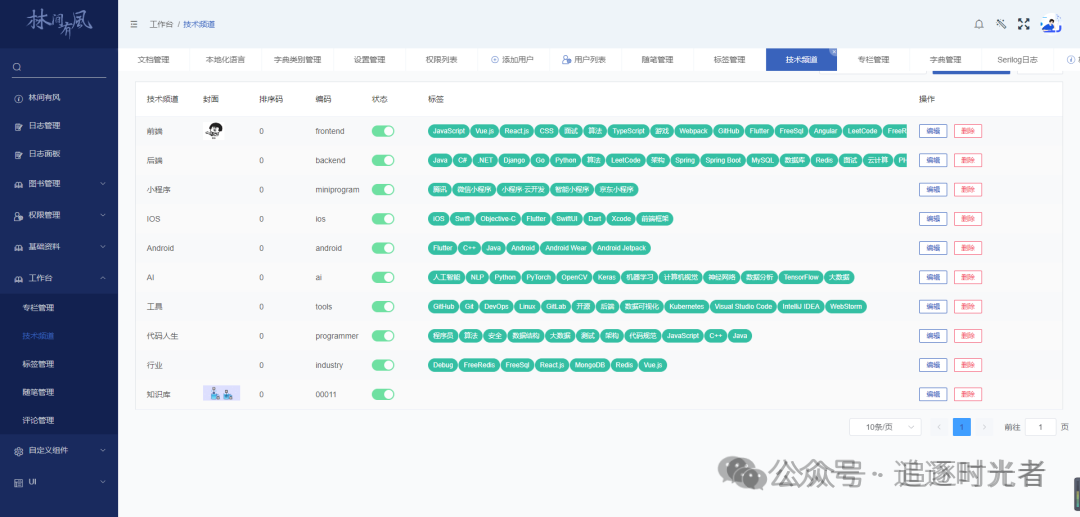The width and height of the screenshot is (1080, 517).
Task: Click the MongoDB tag in 行业 row
Action: click(590, 365)
